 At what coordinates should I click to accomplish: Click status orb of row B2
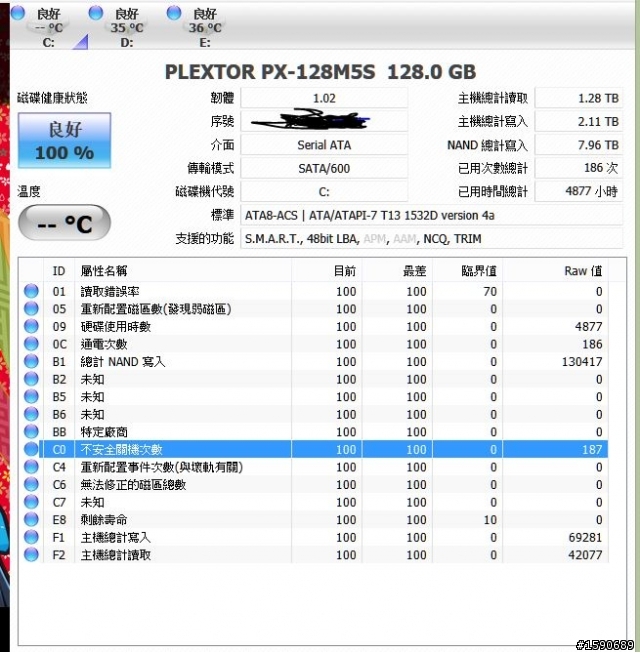31,379
